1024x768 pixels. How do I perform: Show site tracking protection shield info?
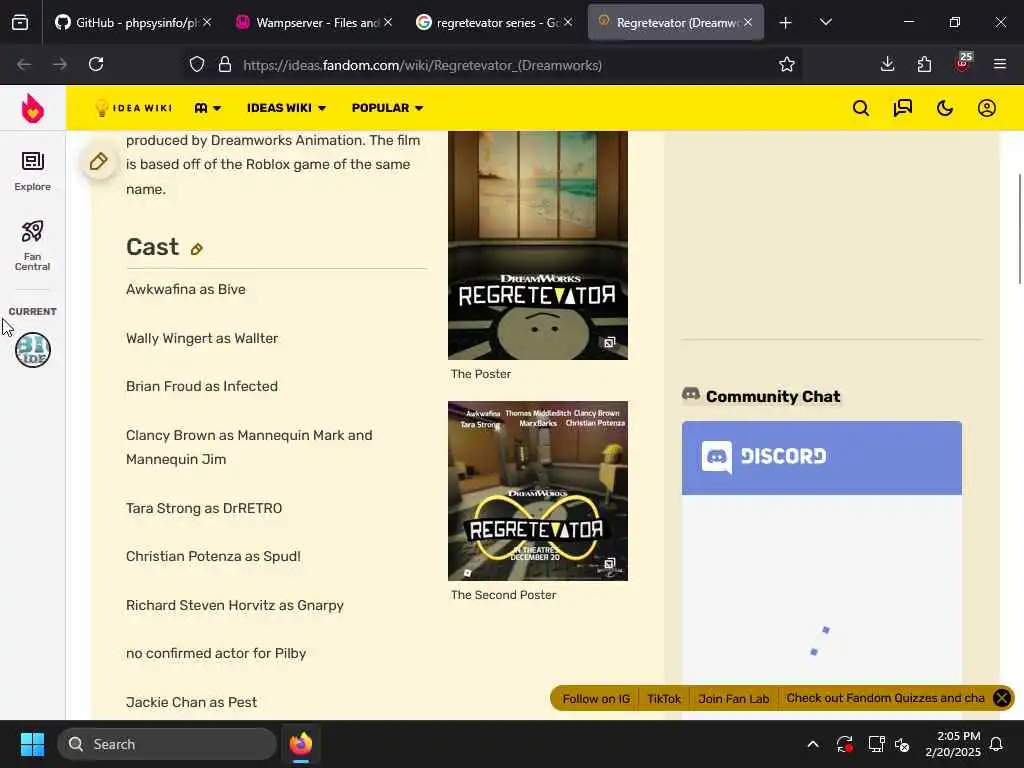coord(197,65)
